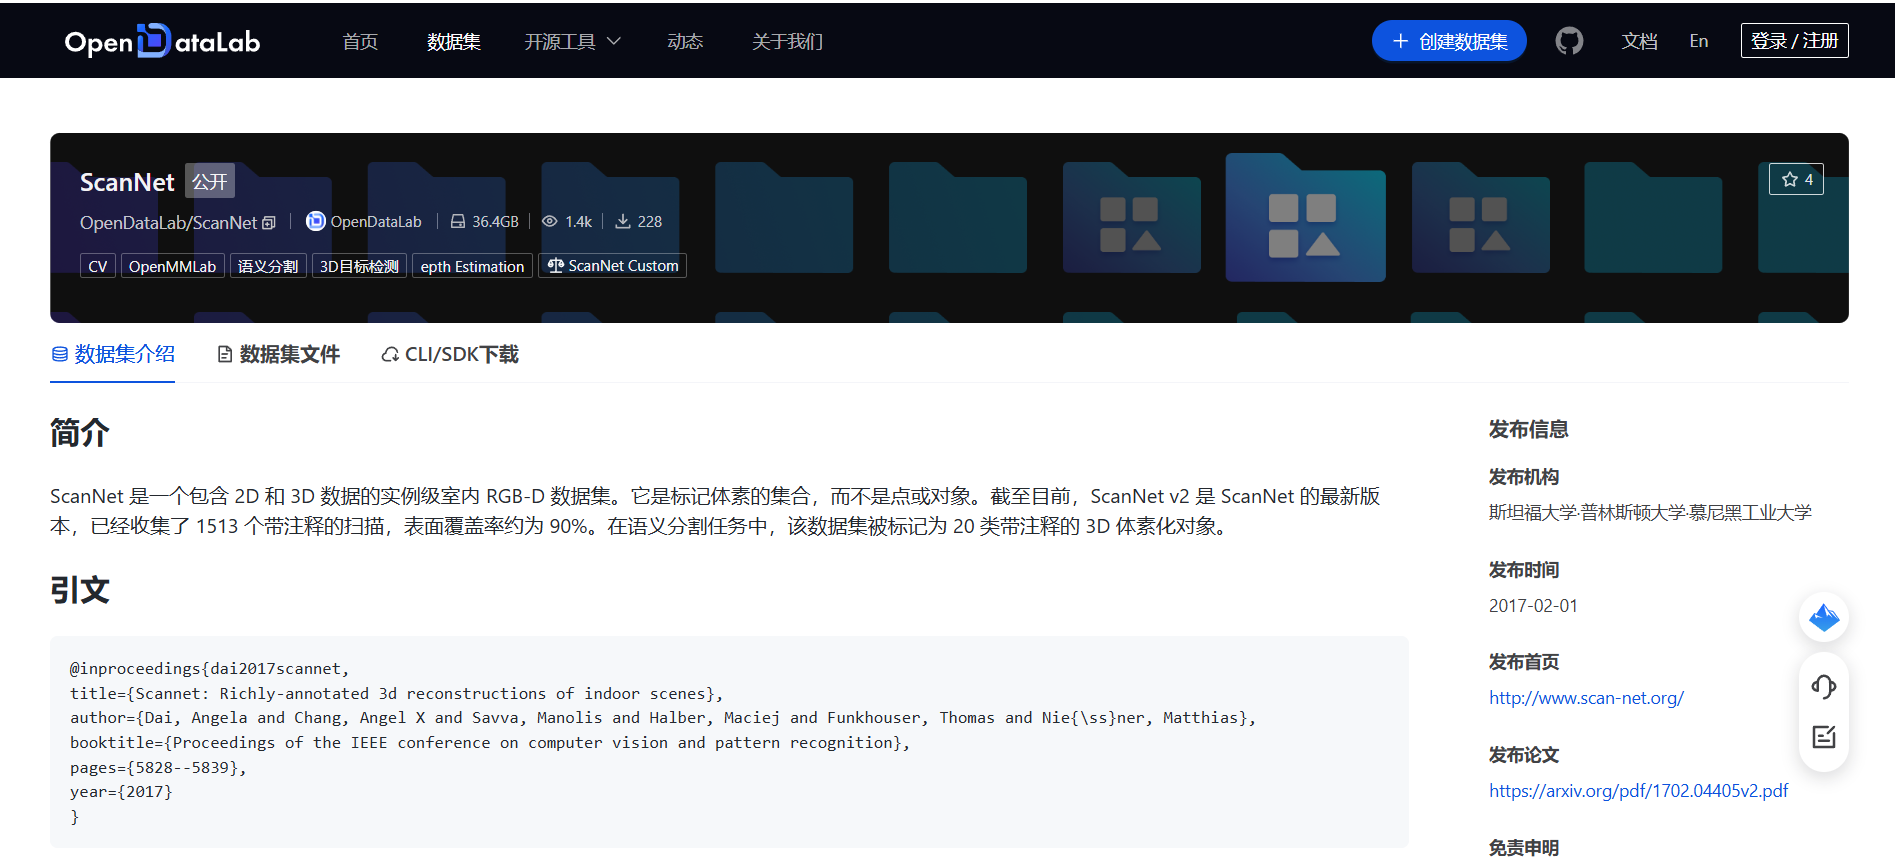Select the 数据集介绍 tab
The height and width of the screenshot is (866, 1895).
click(113, 354)
